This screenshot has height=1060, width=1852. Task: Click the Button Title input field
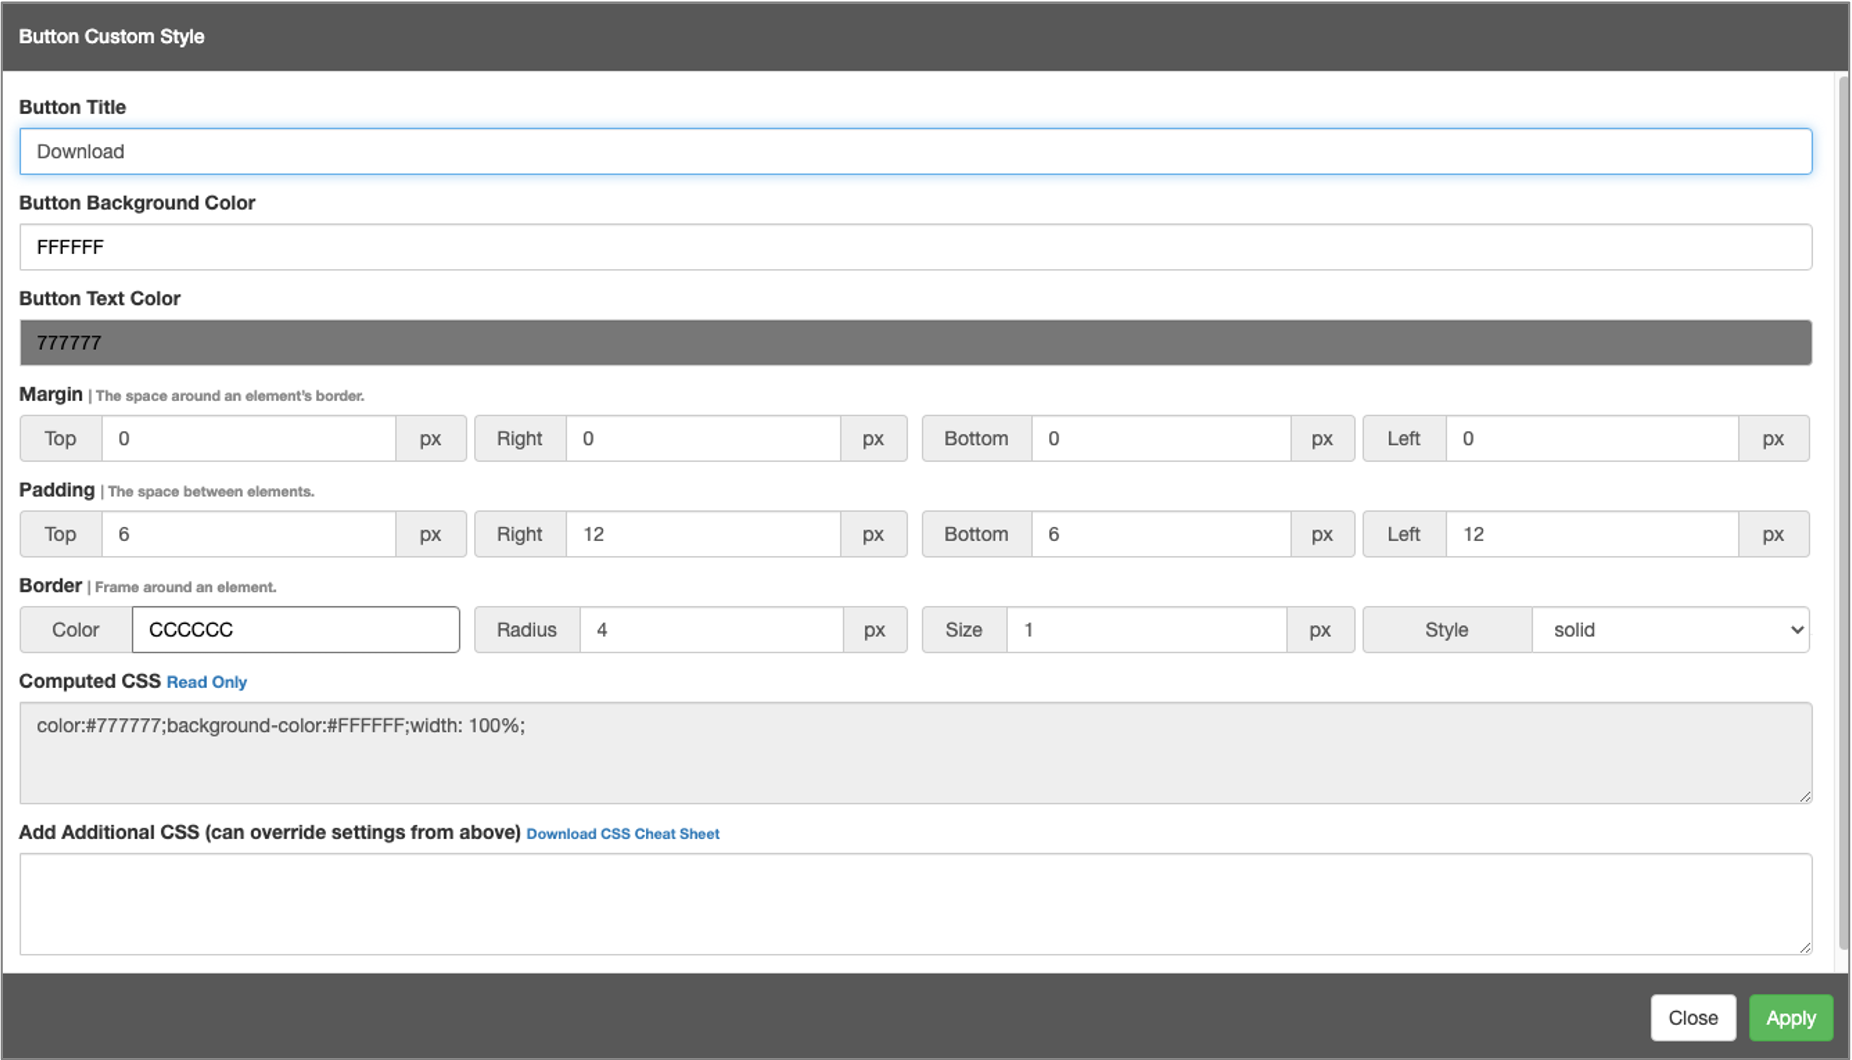[915, 151]
